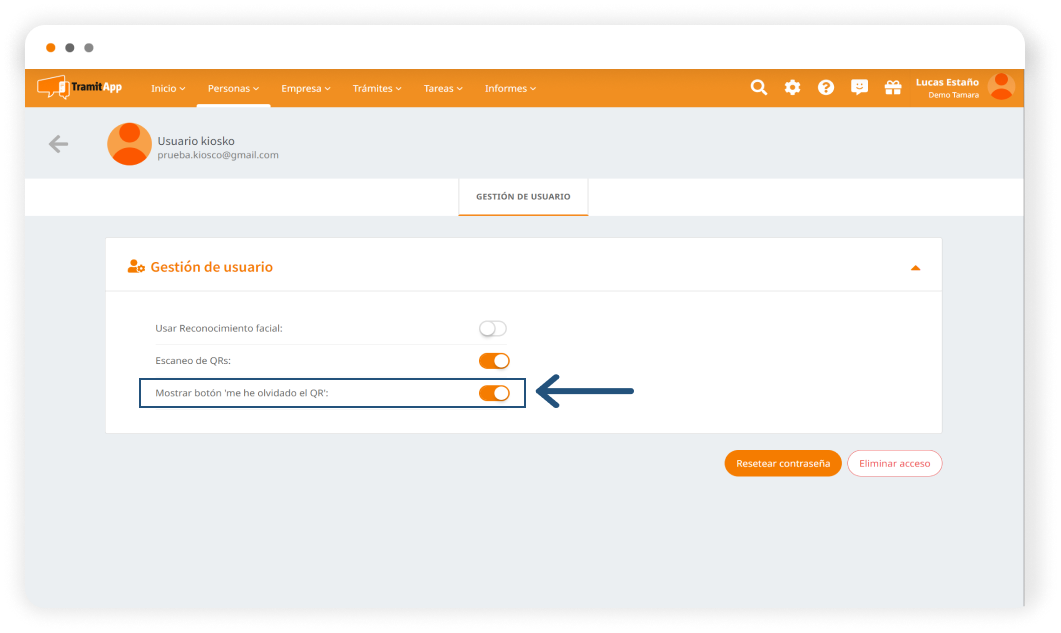
Task: Click the Eliminar acceso button
Action: pos(894,463)
